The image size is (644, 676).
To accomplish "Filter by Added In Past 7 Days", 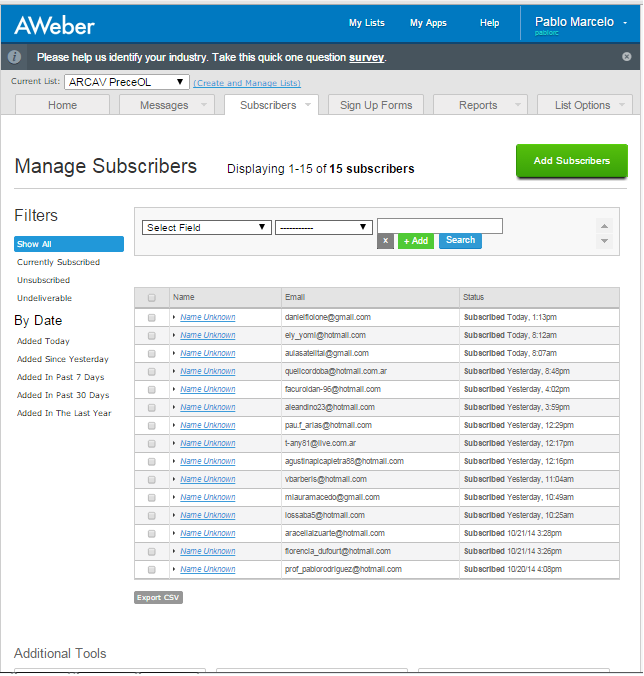I will tap(60, 377).
